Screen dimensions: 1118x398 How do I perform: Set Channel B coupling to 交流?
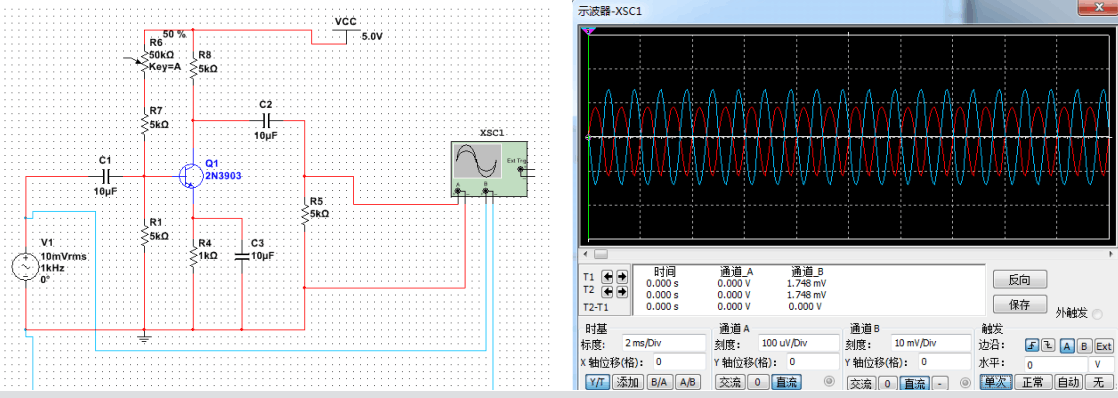click(x=860, y=382)
